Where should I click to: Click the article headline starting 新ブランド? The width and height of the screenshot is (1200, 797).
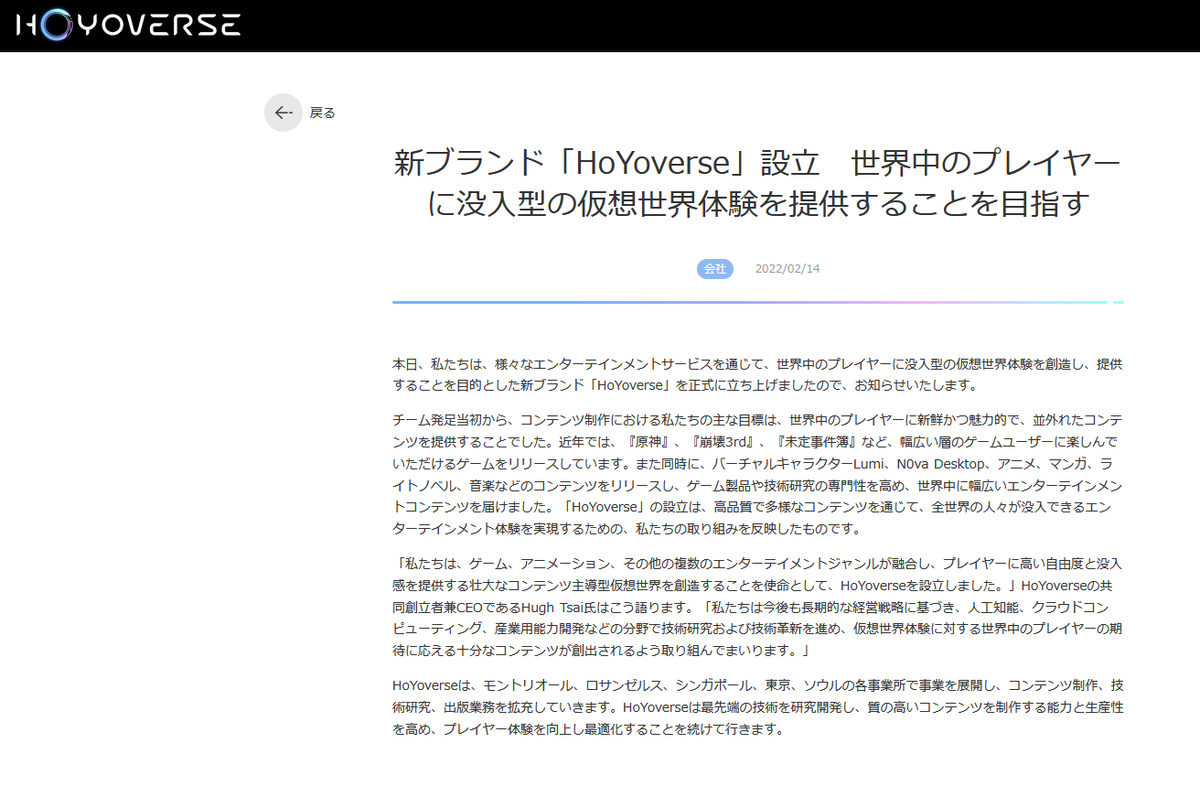[x=758, y=182]
